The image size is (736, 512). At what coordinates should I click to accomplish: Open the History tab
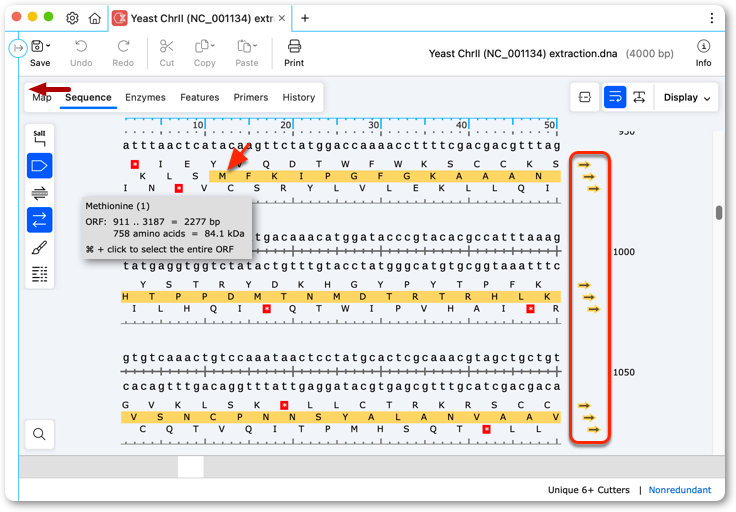[299, 97]
